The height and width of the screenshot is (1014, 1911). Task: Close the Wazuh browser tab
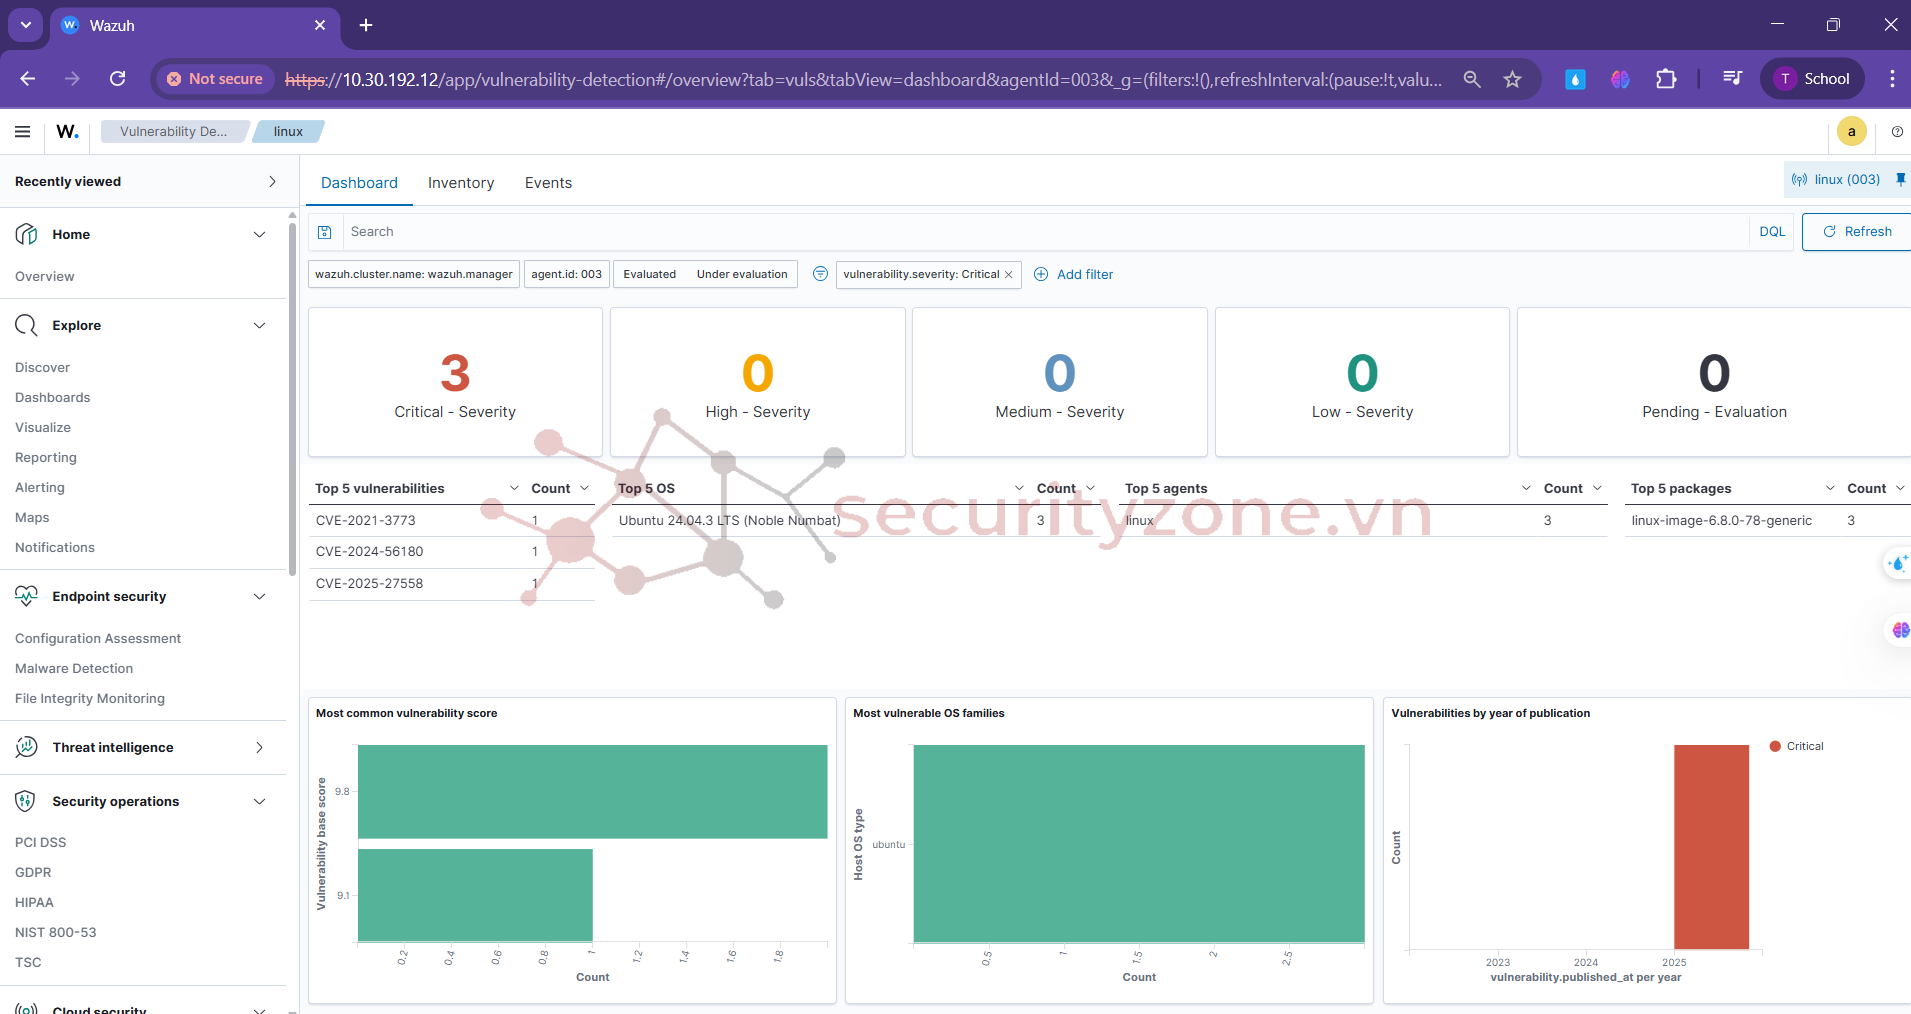pyautogui.click(x=320, y=25)
